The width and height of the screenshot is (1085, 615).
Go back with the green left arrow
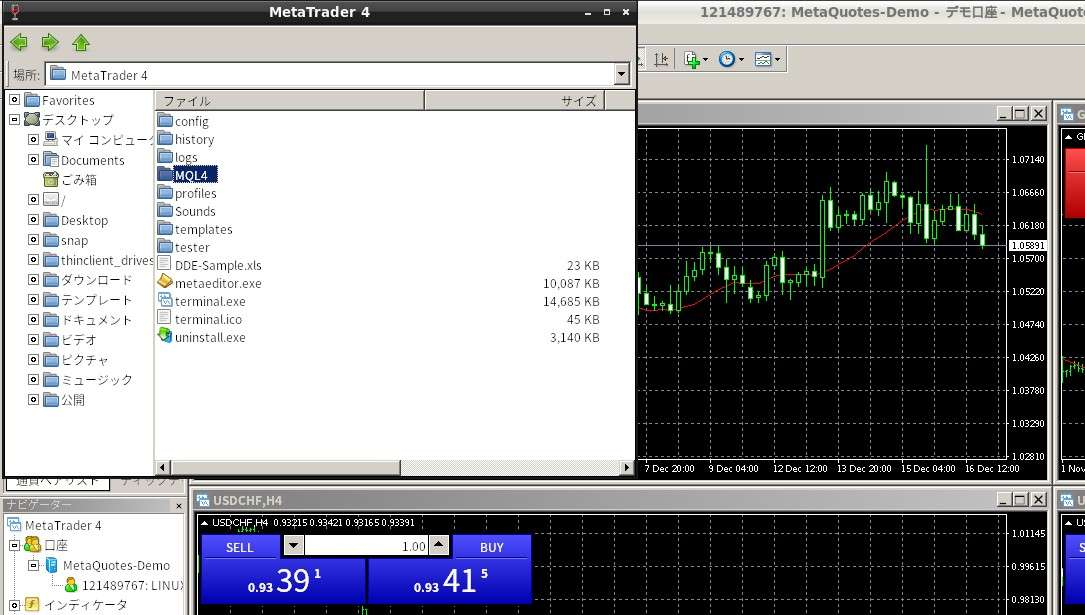(19, 43)
